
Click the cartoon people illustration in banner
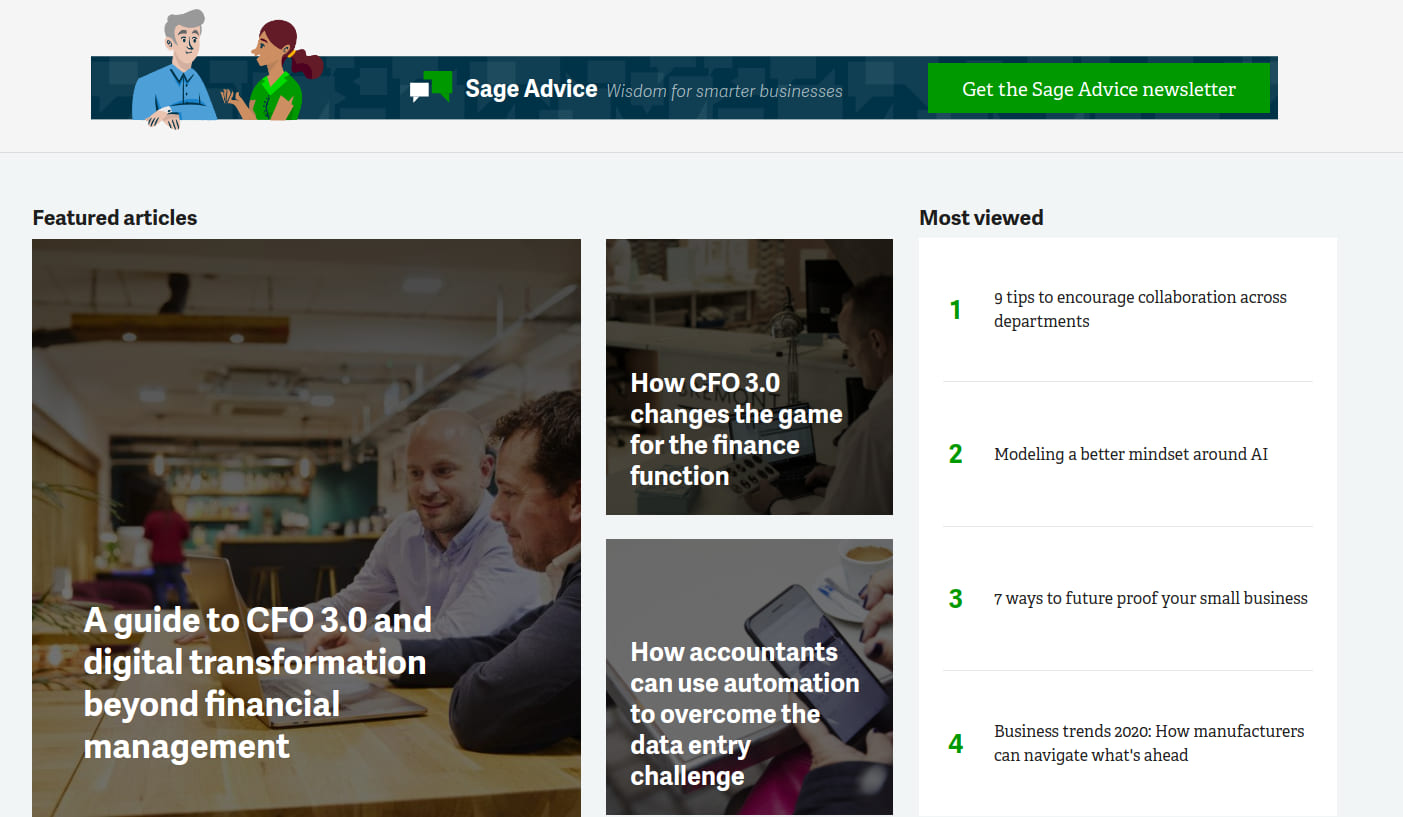click(228, 70)
